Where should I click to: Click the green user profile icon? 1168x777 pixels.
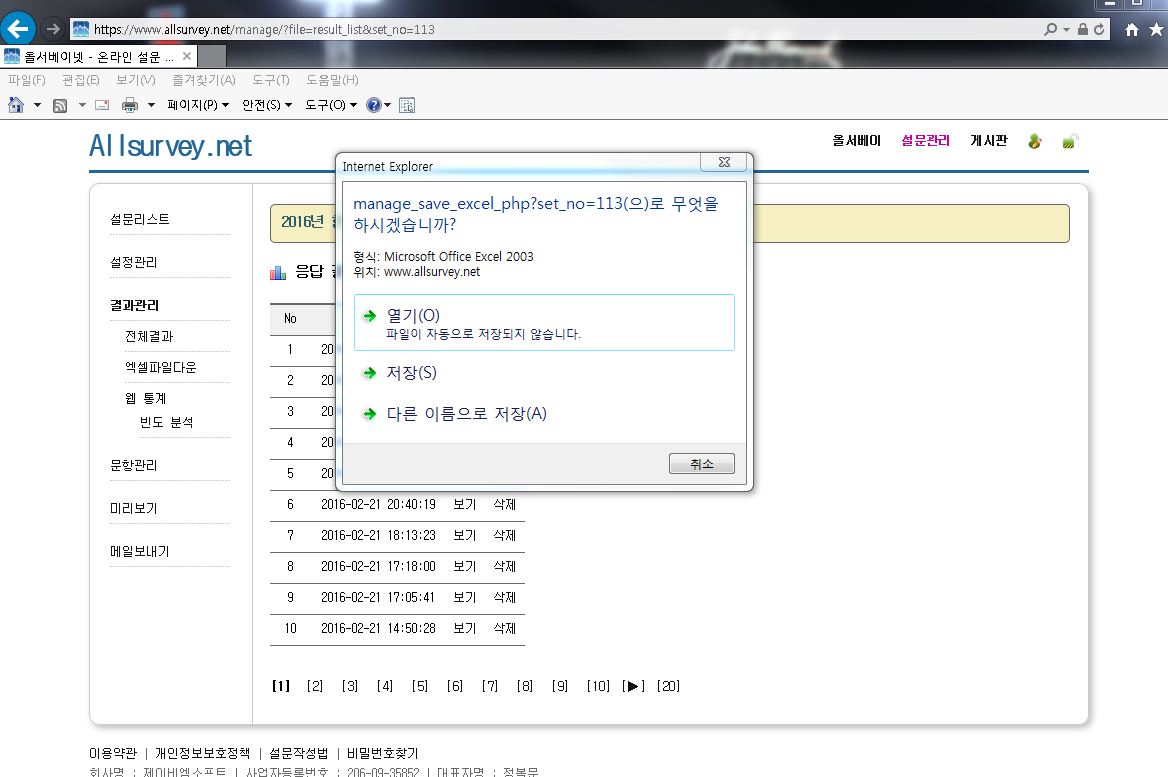1035,142
